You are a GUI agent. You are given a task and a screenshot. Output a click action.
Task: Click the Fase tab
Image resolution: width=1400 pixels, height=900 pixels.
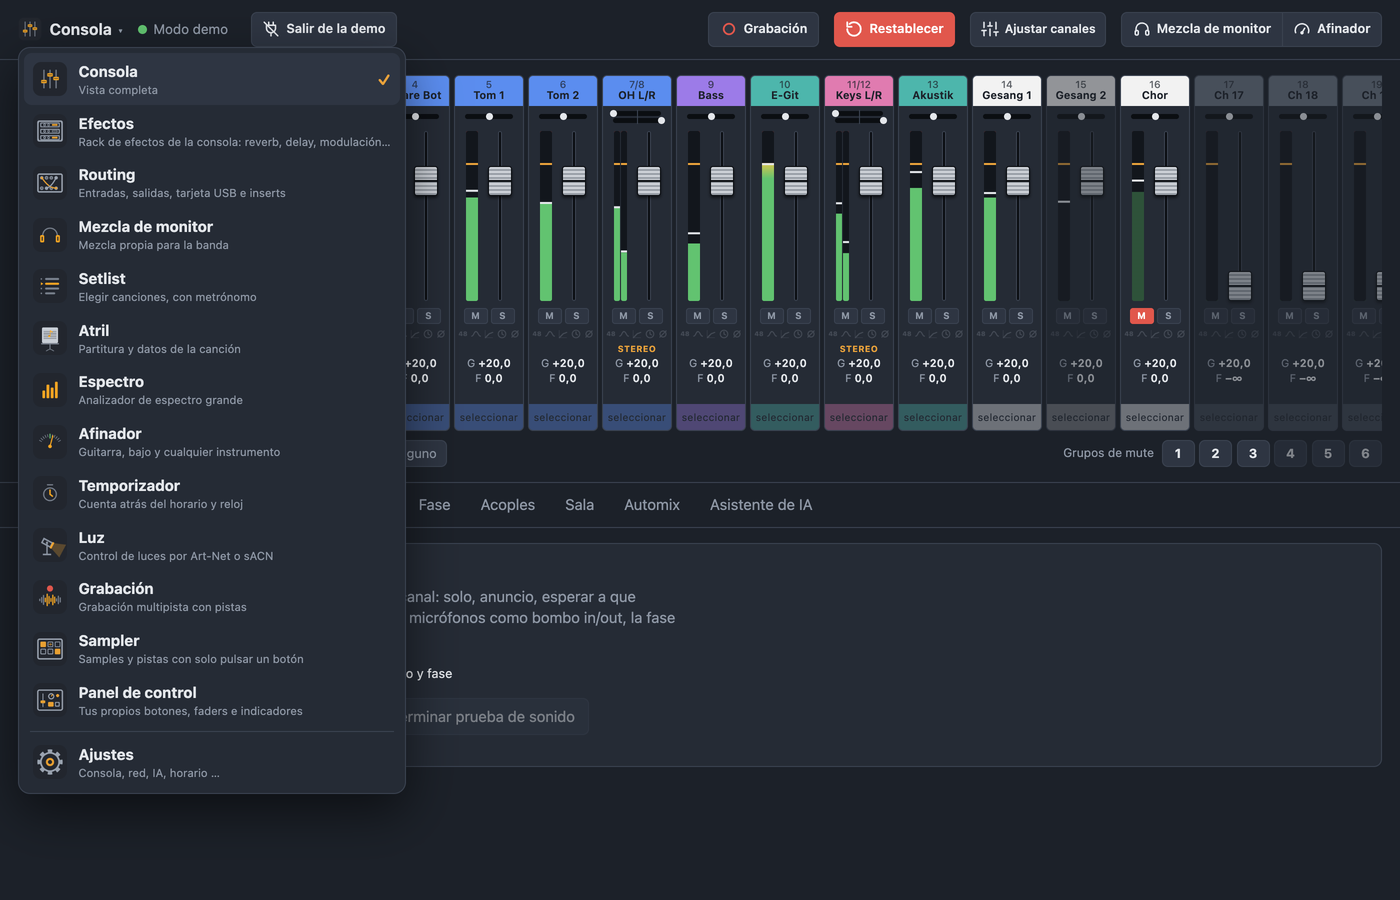[434, 505]
